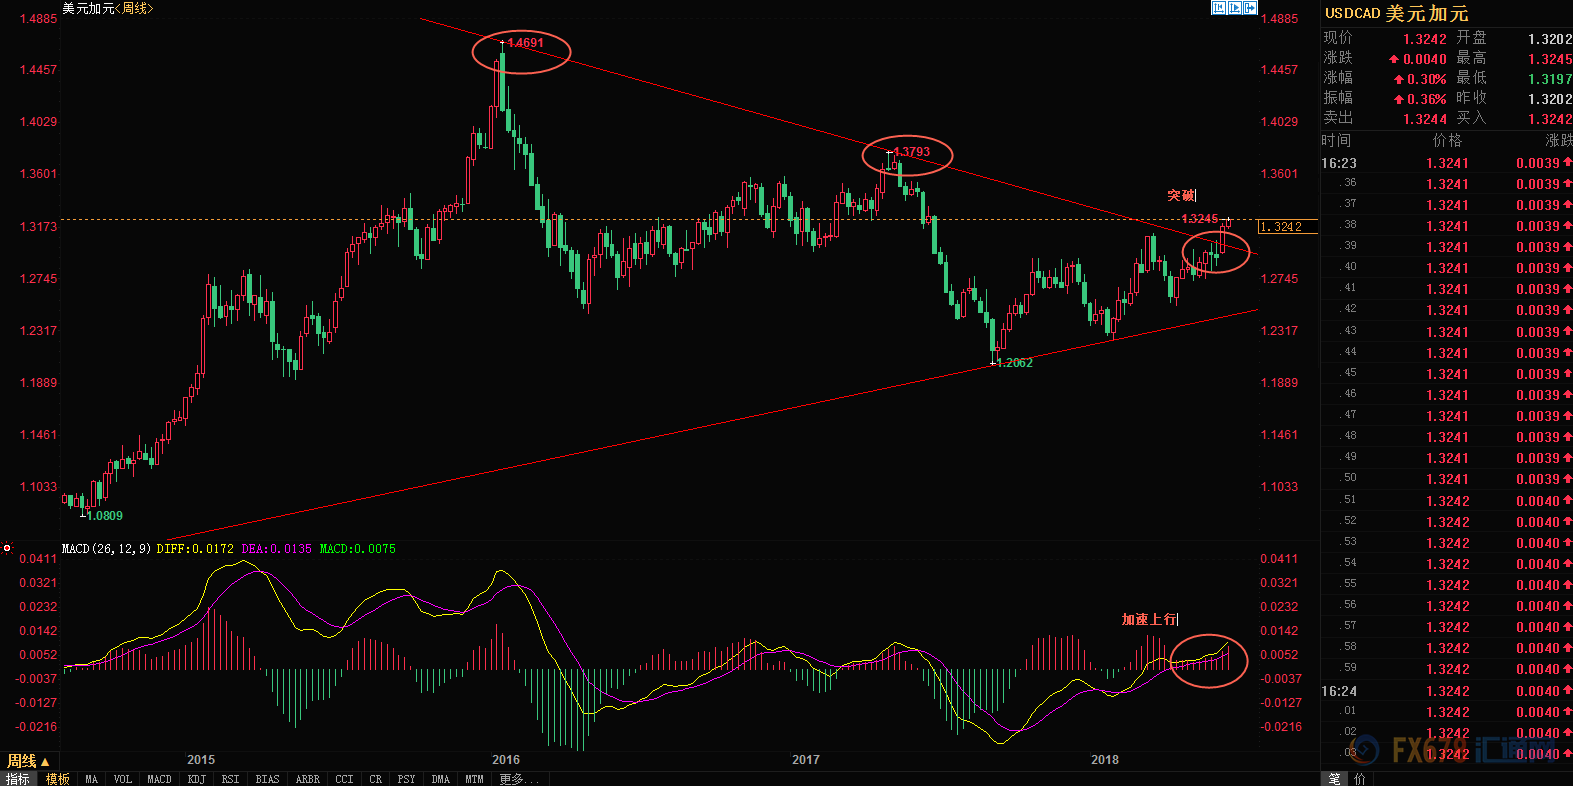Click the 涨幅 value 0.30%
Screen dimensions: 1573x786
(x=1427, y=79)
